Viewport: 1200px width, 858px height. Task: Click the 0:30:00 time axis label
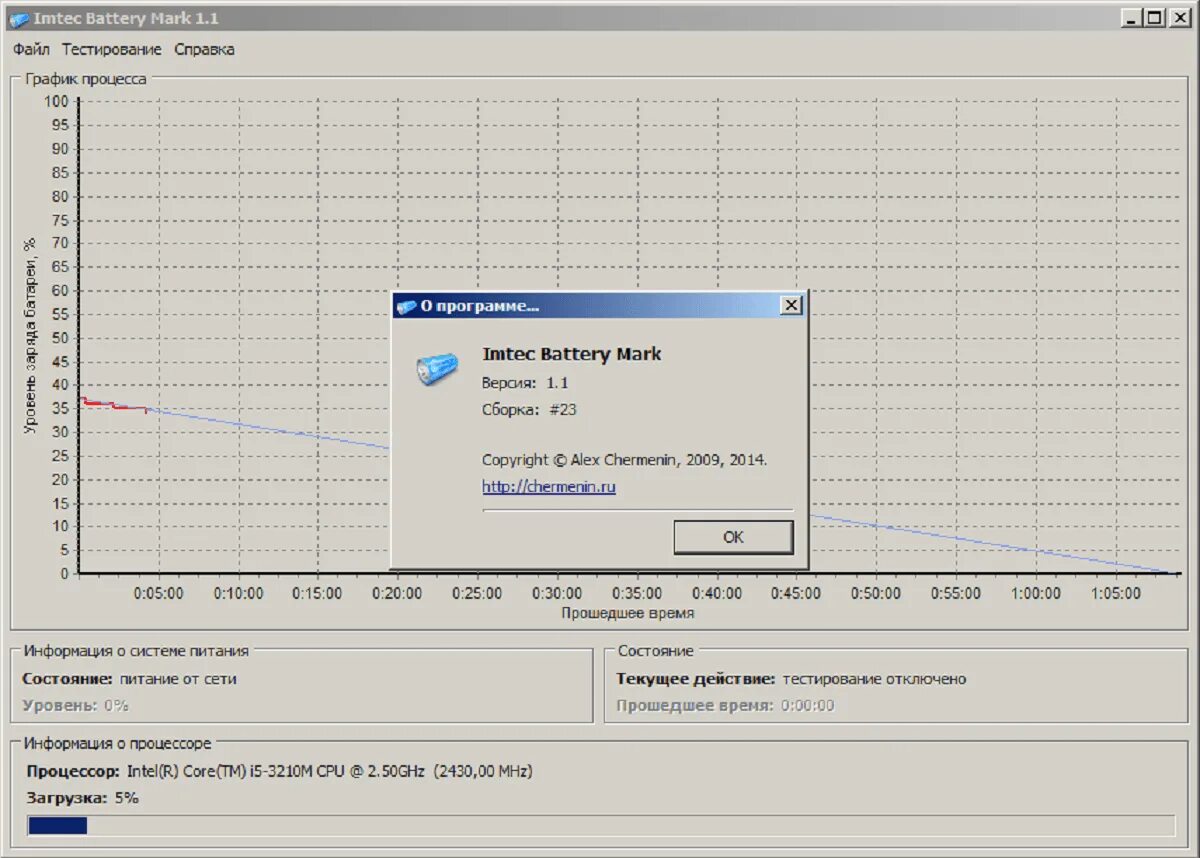(x=557, y=593)
